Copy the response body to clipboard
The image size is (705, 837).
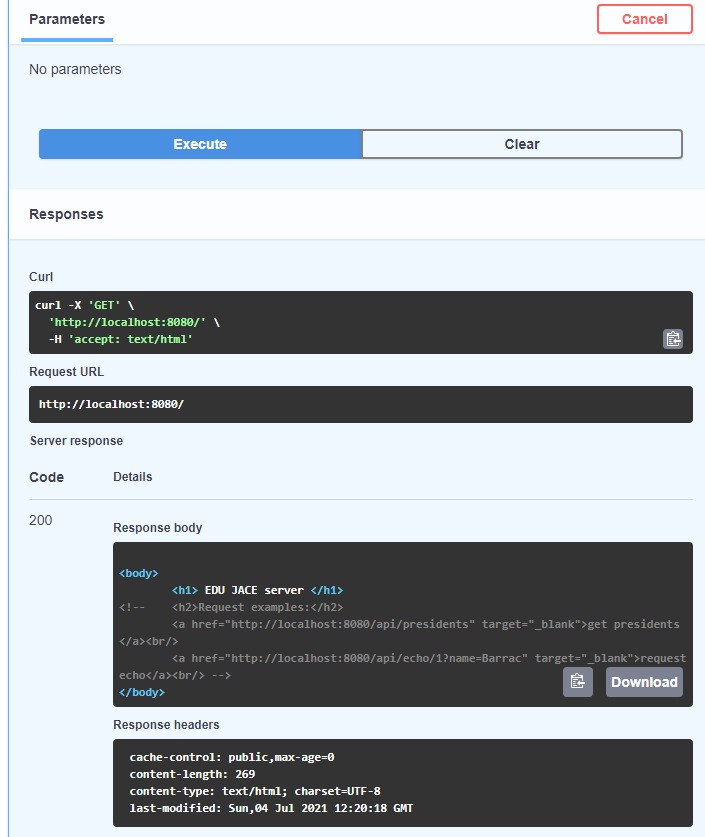[577, 682]
